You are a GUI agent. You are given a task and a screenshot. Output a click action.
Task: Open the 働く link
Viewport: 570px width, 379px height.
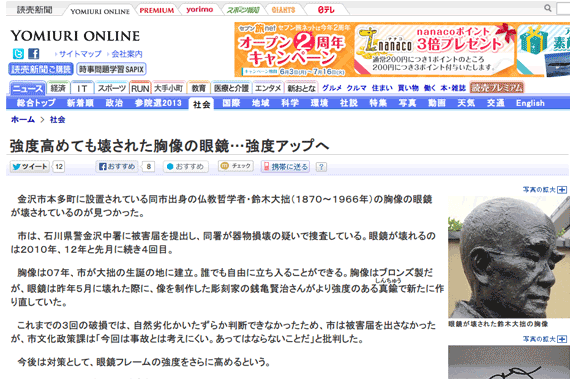pyautogui.click(x=430, y=88)
